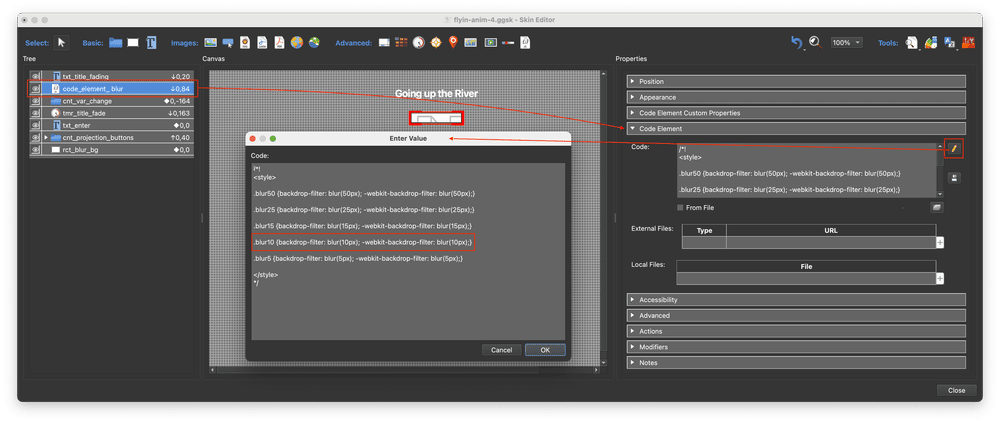Click Cancel in Enter Value dialog
The image size is (1000, 423).
coord(501,350)
